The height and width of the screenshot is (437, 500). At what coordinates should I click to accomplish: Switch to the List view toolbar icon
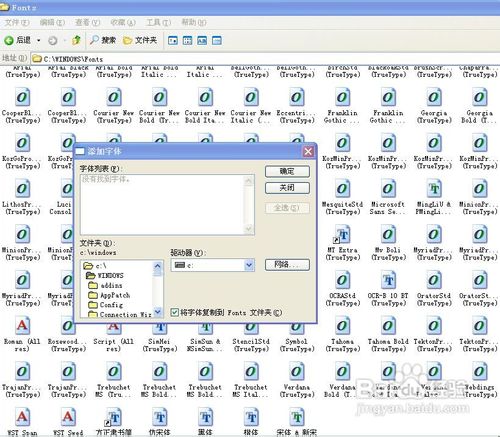click(187, 41)
